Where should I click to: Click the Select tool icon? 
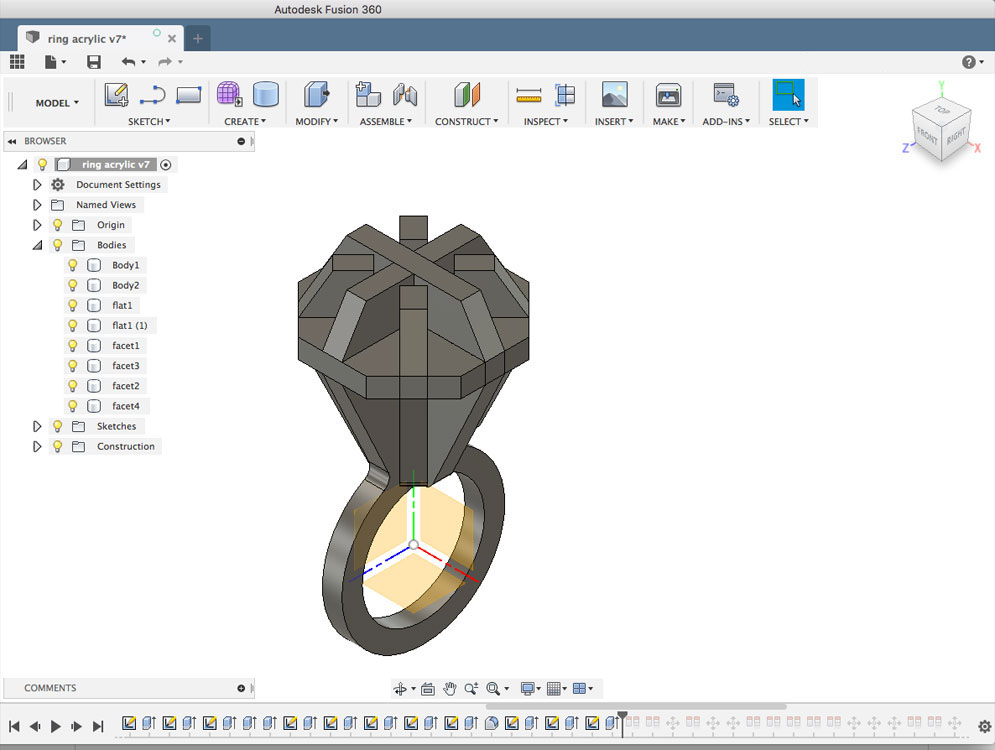[x=788, y=95]
